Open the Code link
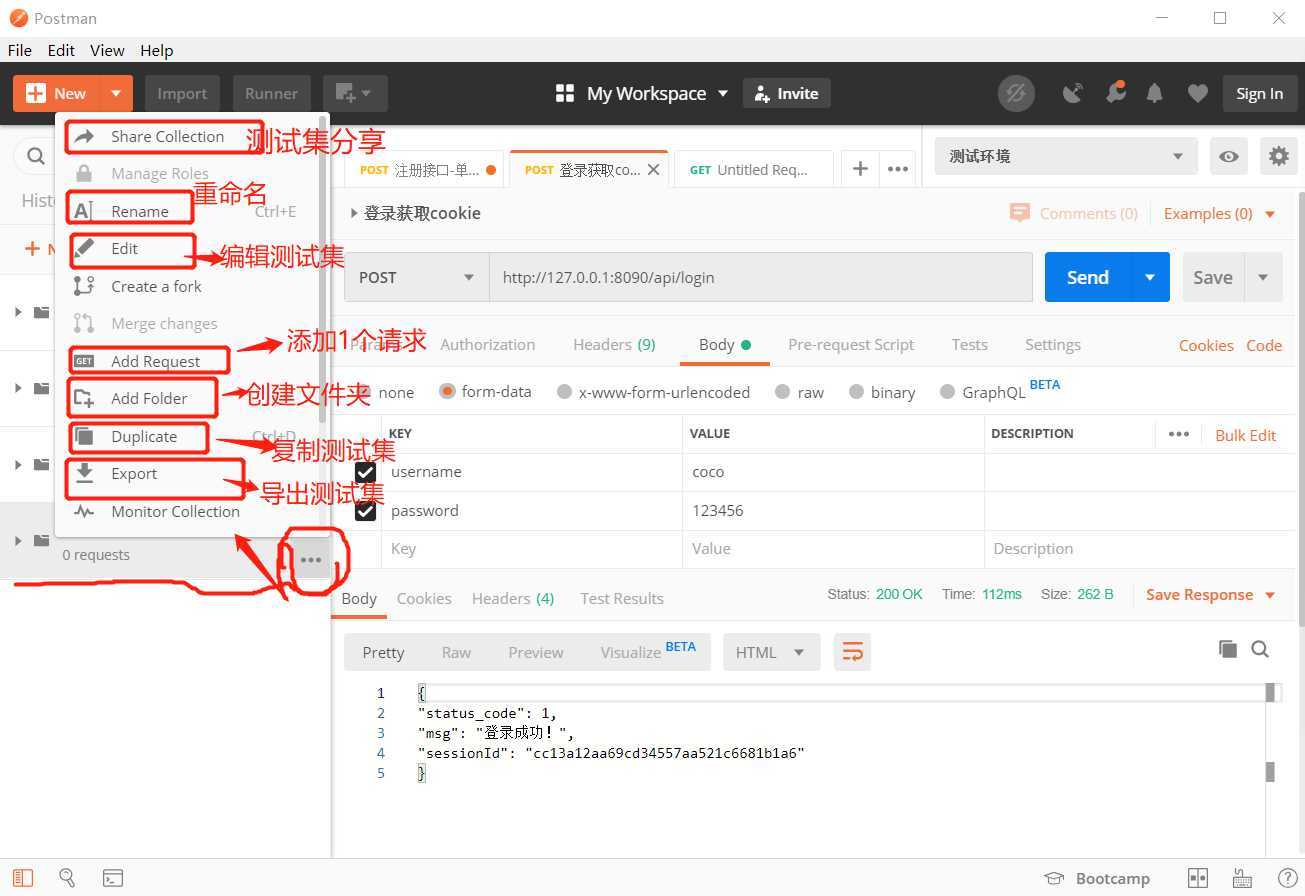1305x896 pixels. coord(1264,345)
